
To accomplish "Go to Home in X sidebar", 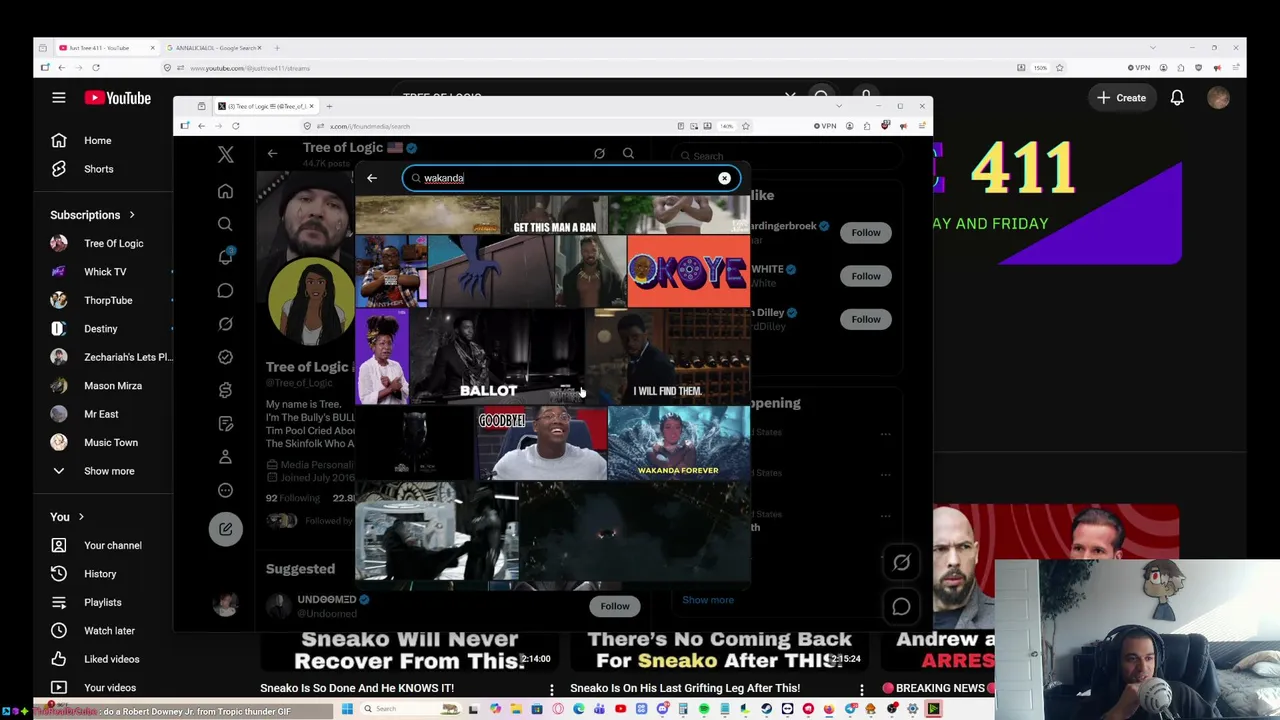I will 225,191.
